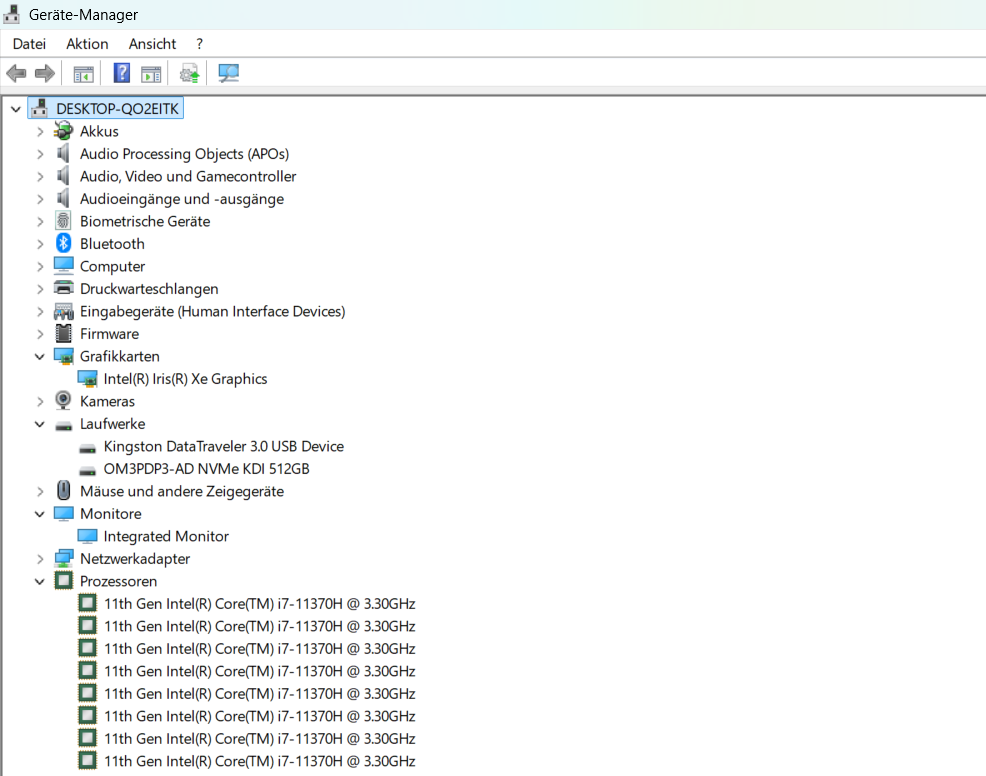Select the Integrated Monitor entry
This screenshot has height=776, width=986.
click(166, 536)
